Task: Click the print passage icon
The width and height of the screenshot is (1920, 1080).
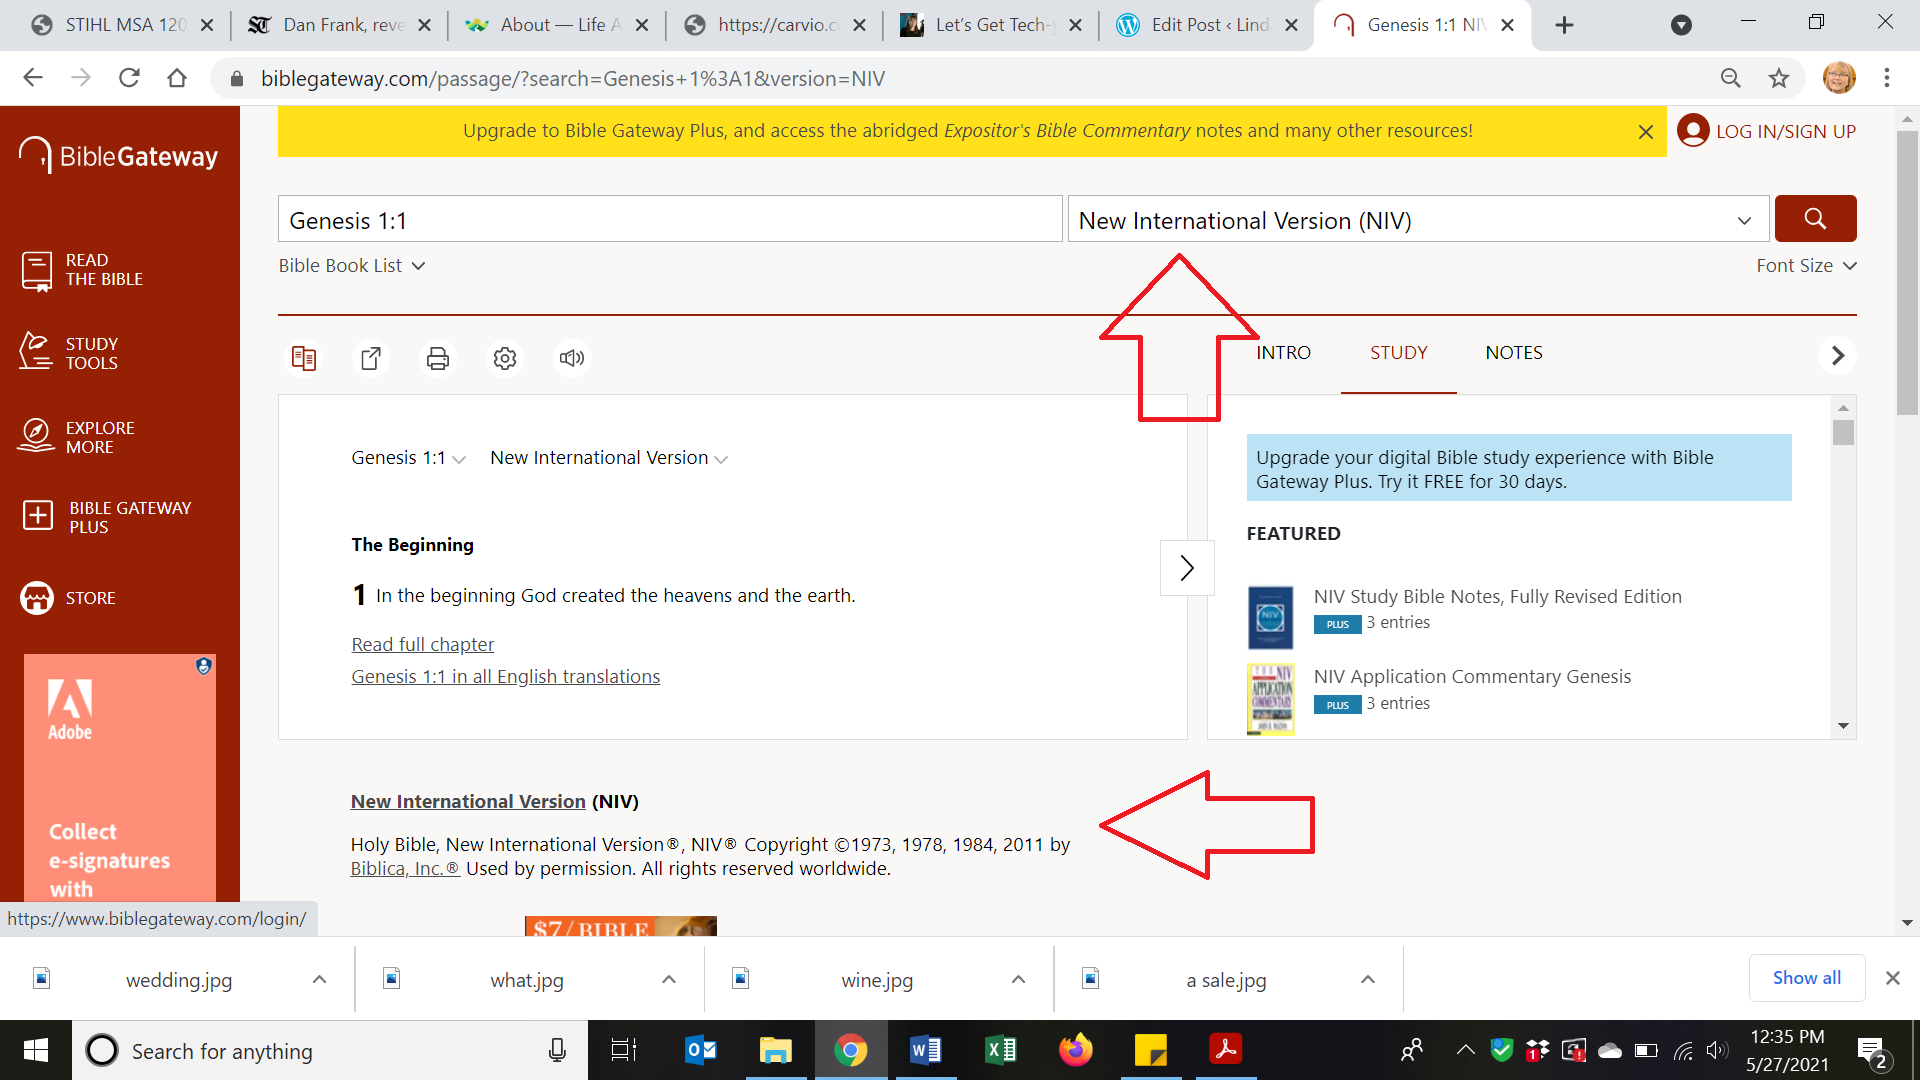Action: point(438,358)
